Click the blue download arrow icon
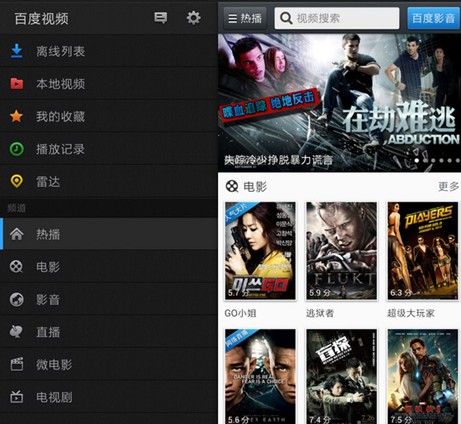The width and height of the screenshot is (461, 424). coord(16,51)
